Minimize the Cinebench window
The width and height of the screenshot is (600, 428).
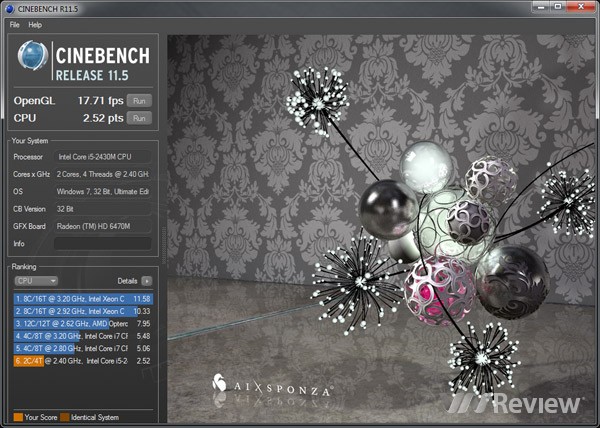pos(540,6)
